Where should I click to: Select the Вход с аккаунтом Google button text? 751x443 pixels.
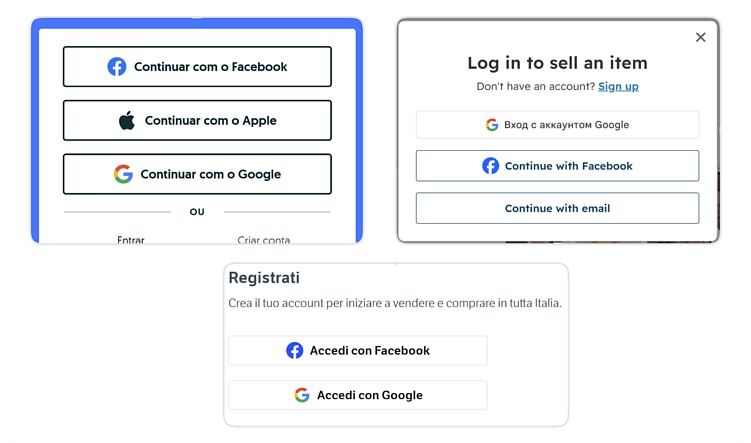tap(566, 125)
